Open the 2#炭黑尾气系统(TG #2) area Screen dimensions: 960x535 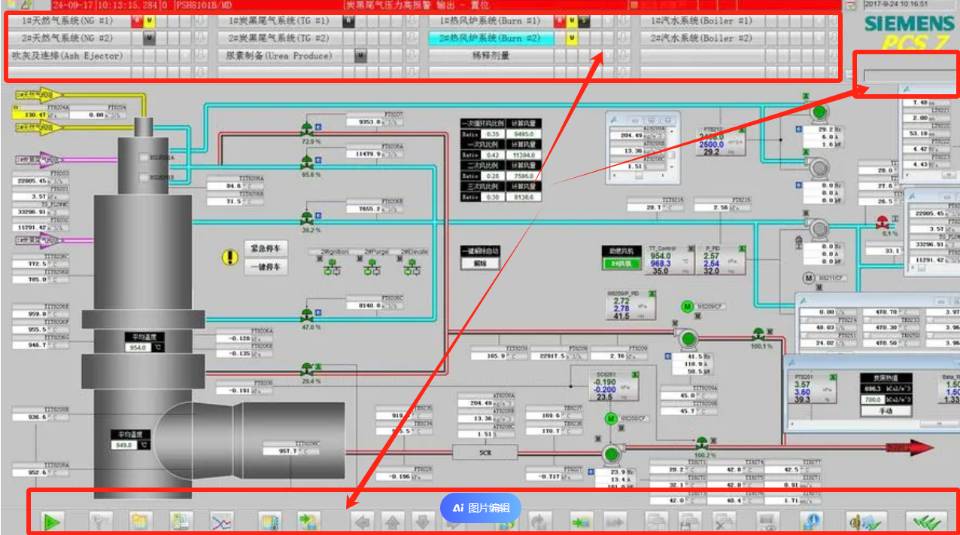pos(279,38)
